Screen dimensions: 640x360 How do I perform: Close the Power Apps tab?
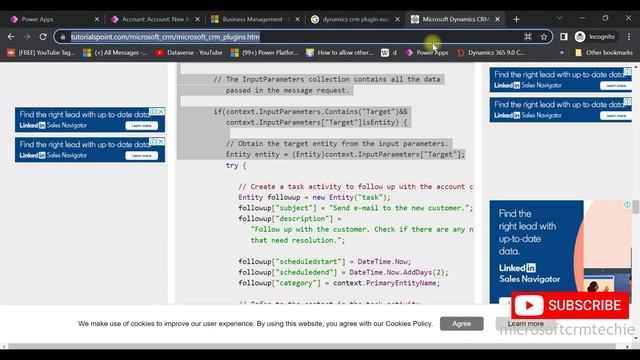pyautogui.click(x=97, y=19)
